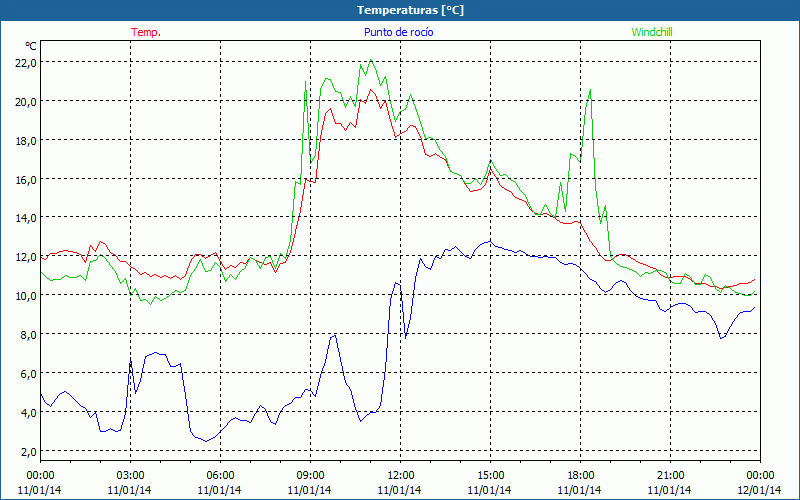Screen dimensions: 800x500
Task: Select the red Temp. legend label
Action: pos(146,32)
